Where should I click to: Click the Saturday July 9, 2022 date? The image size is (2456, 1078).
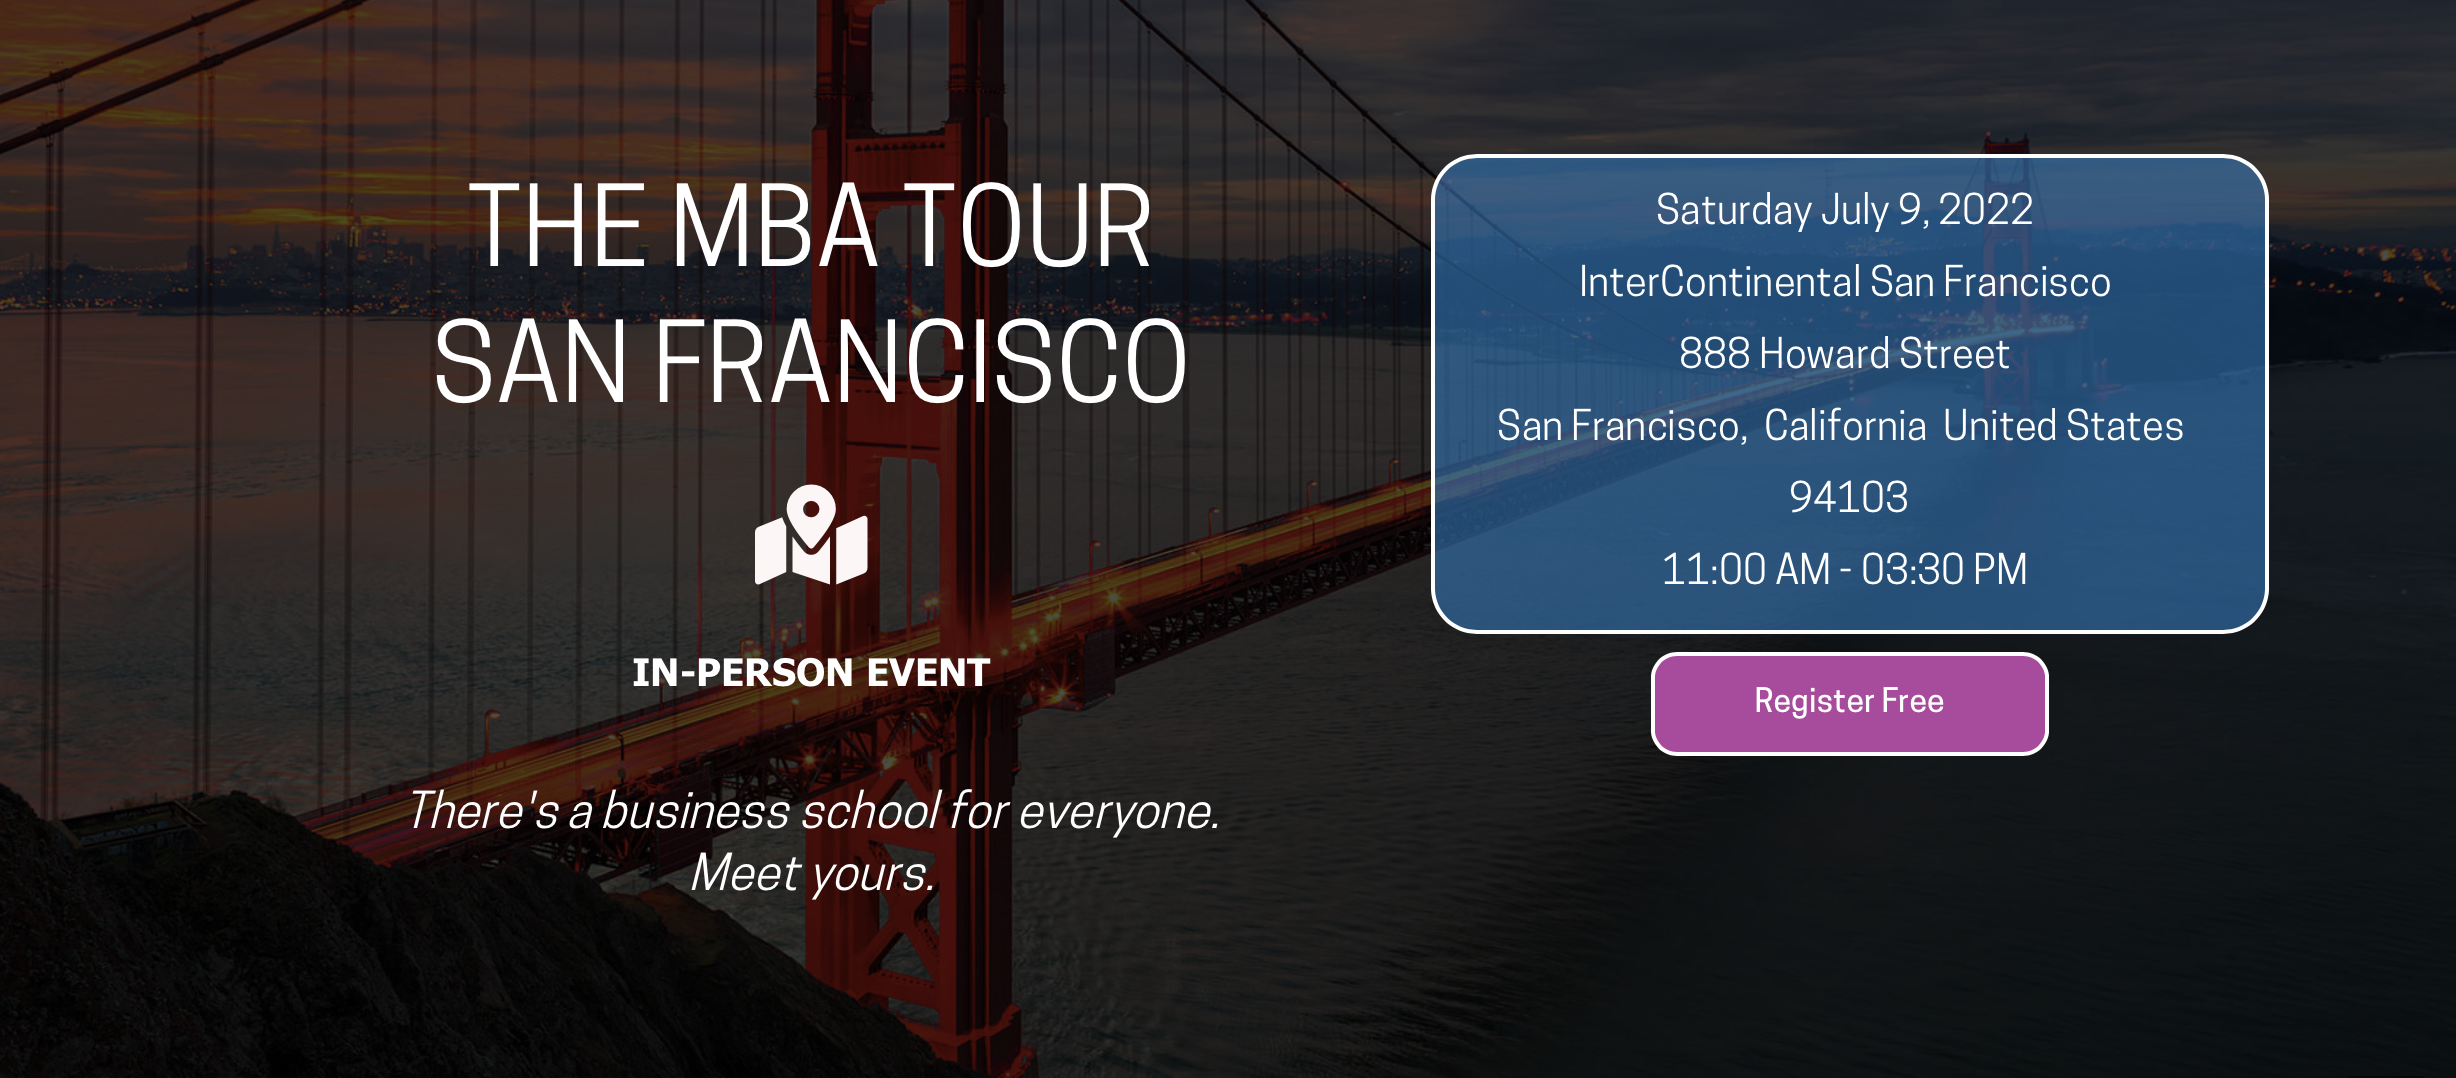click(1844, 210)
